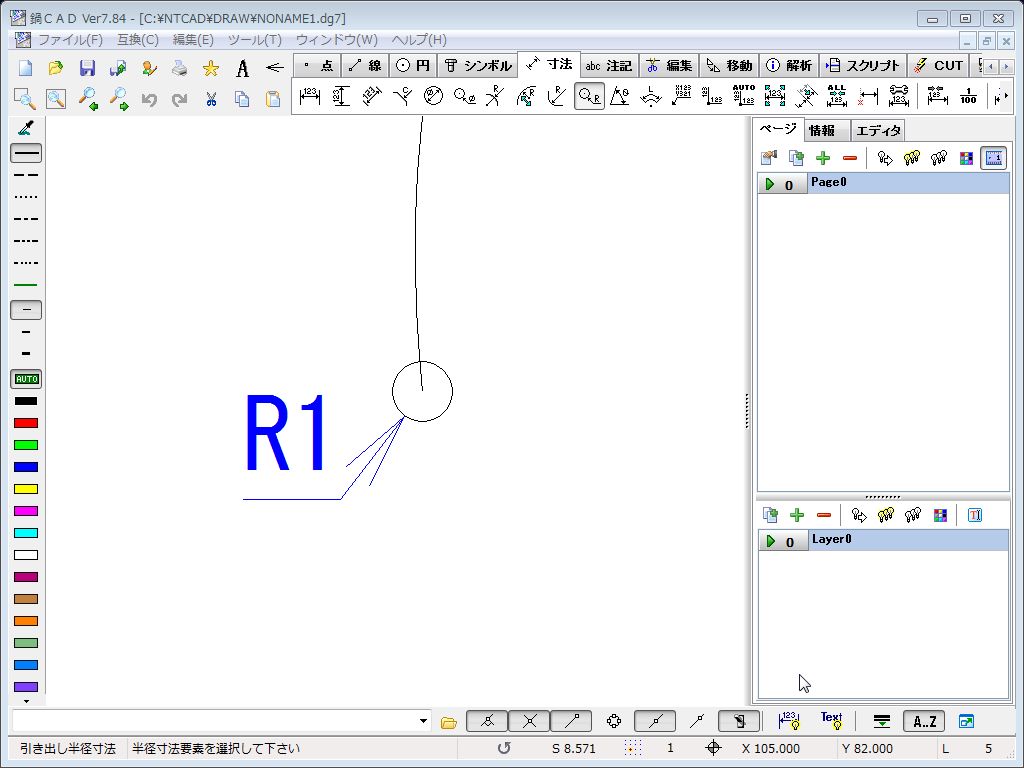Pick color with the eyedropper tool
Image resolution: width=1024 pixels, height=768 pixels.
tap(26, 128)
